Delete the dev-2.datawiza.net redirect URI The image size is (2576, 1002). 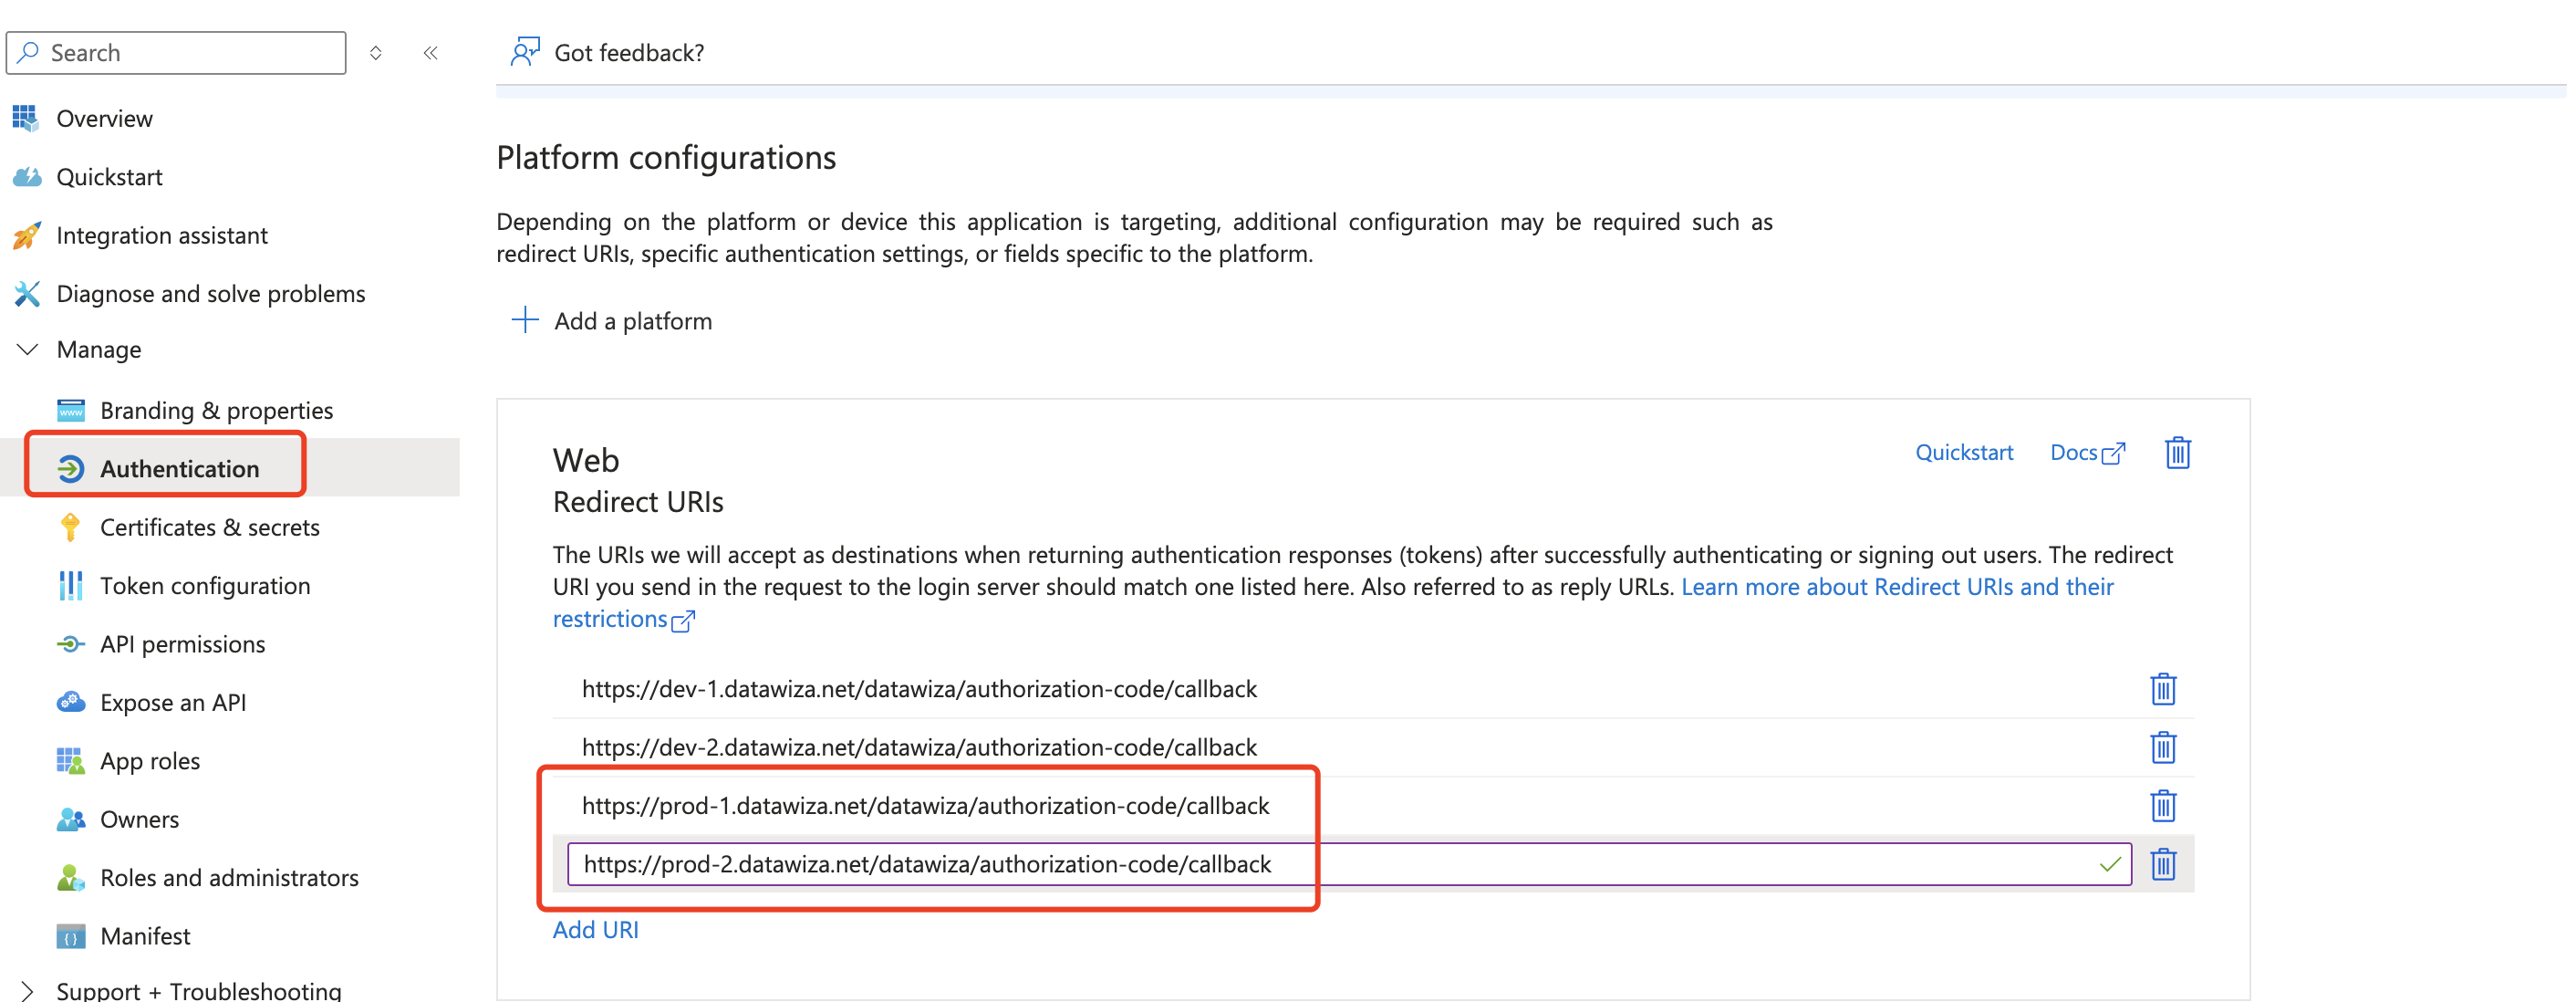2163,748
